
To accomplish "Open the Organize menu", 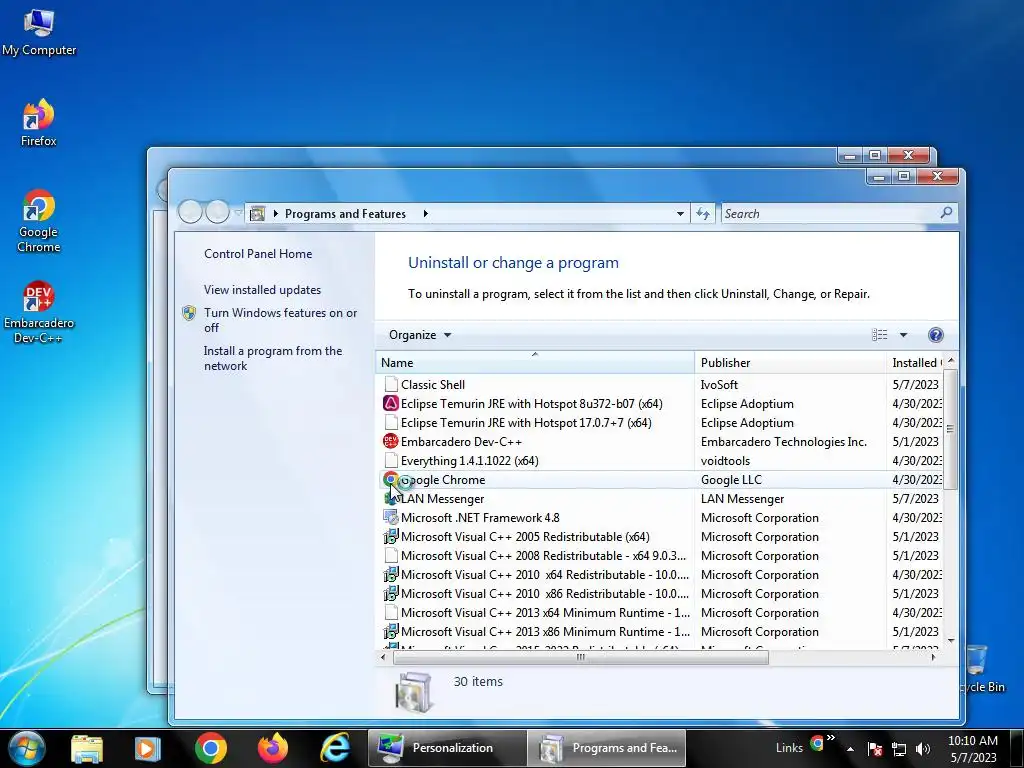I will [x=420, y=335].
